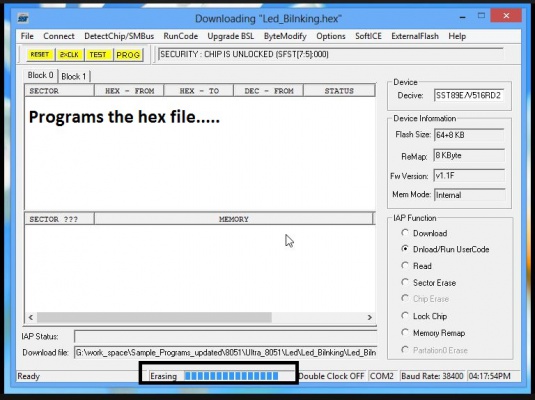Select the Dnload/Run UserCode radio option
Viewport: 535px width, 400px height.
point(405,249)
